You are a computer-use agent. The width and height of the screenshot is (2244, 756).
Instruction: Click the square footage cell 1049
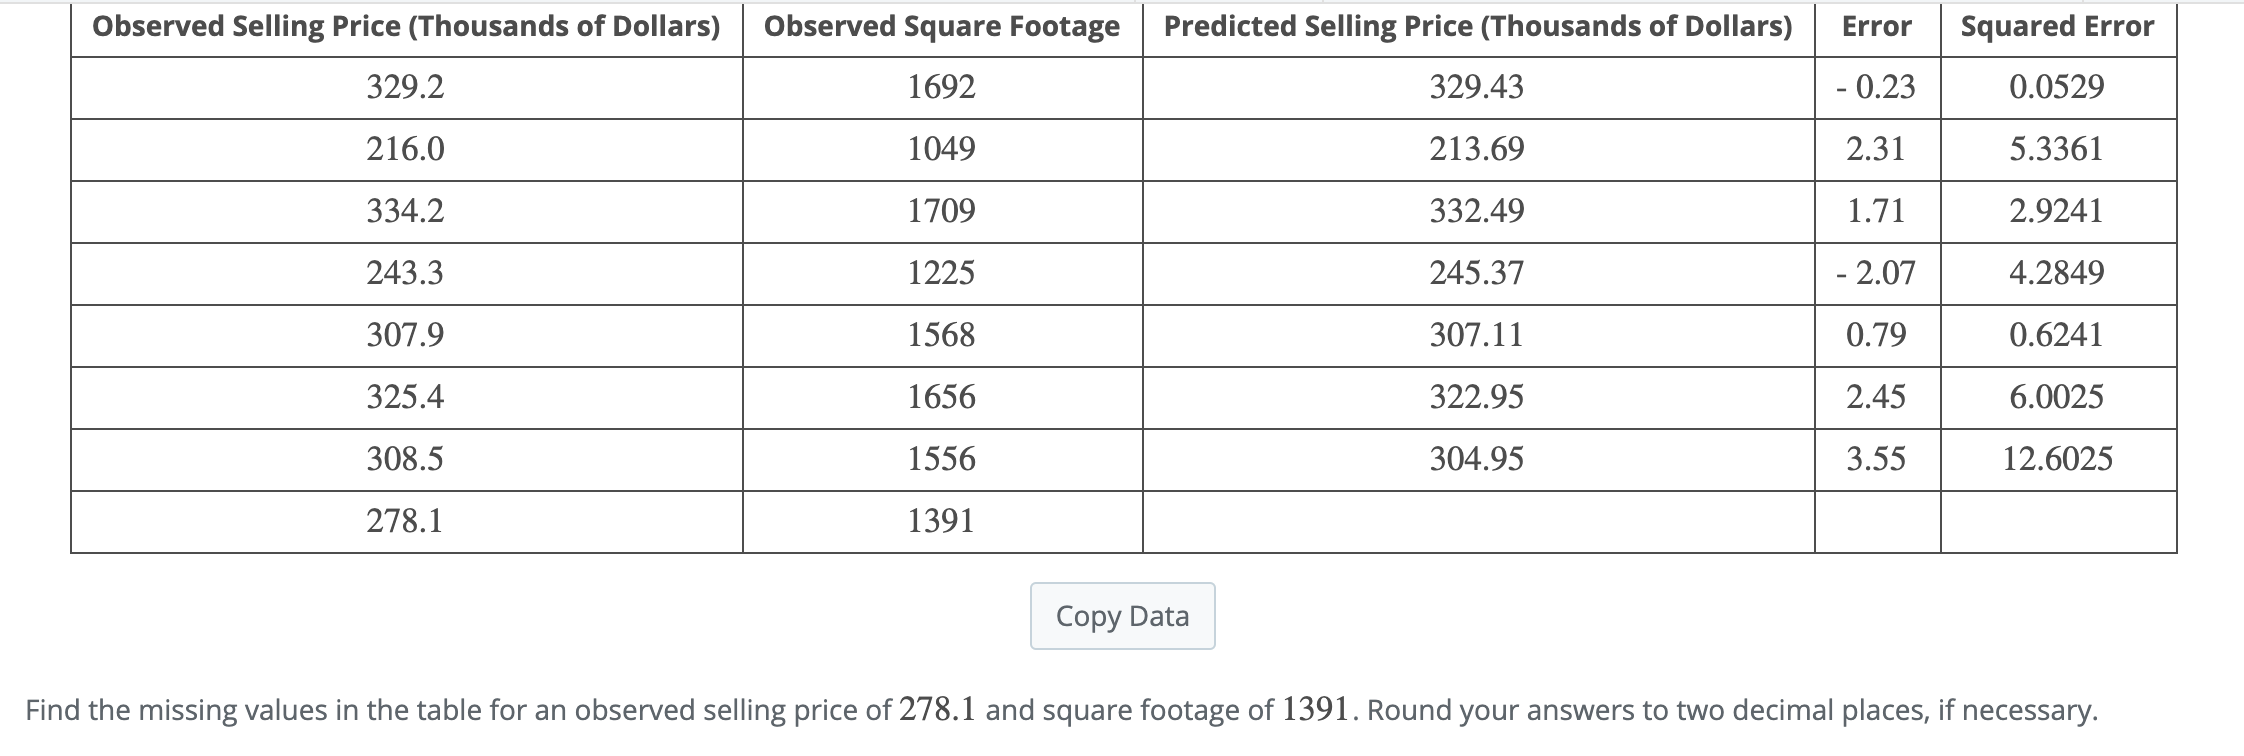(x=941, y=150)
